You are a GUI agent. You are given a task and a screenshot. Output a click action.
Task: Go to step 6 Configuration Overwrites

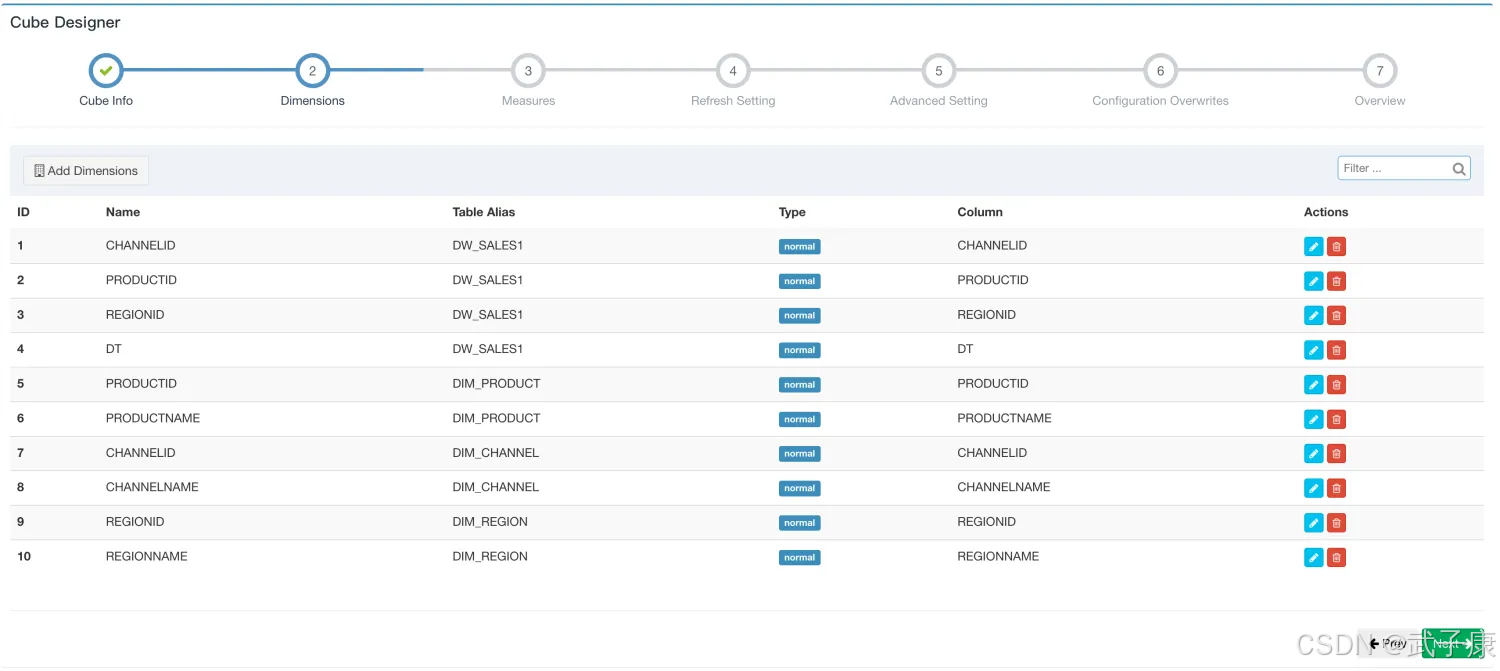click(1160, 71)
